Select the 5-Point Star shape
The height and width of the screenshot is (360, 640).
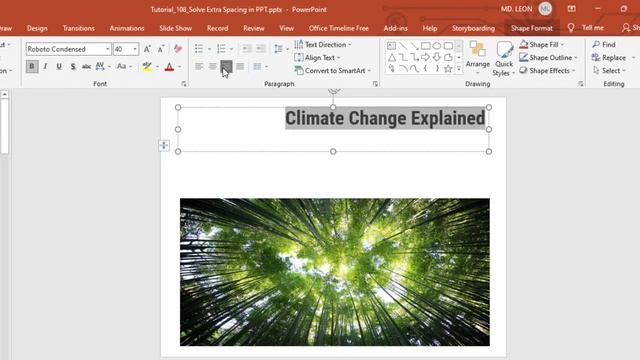pyautogui.click(x=448, y=69)
